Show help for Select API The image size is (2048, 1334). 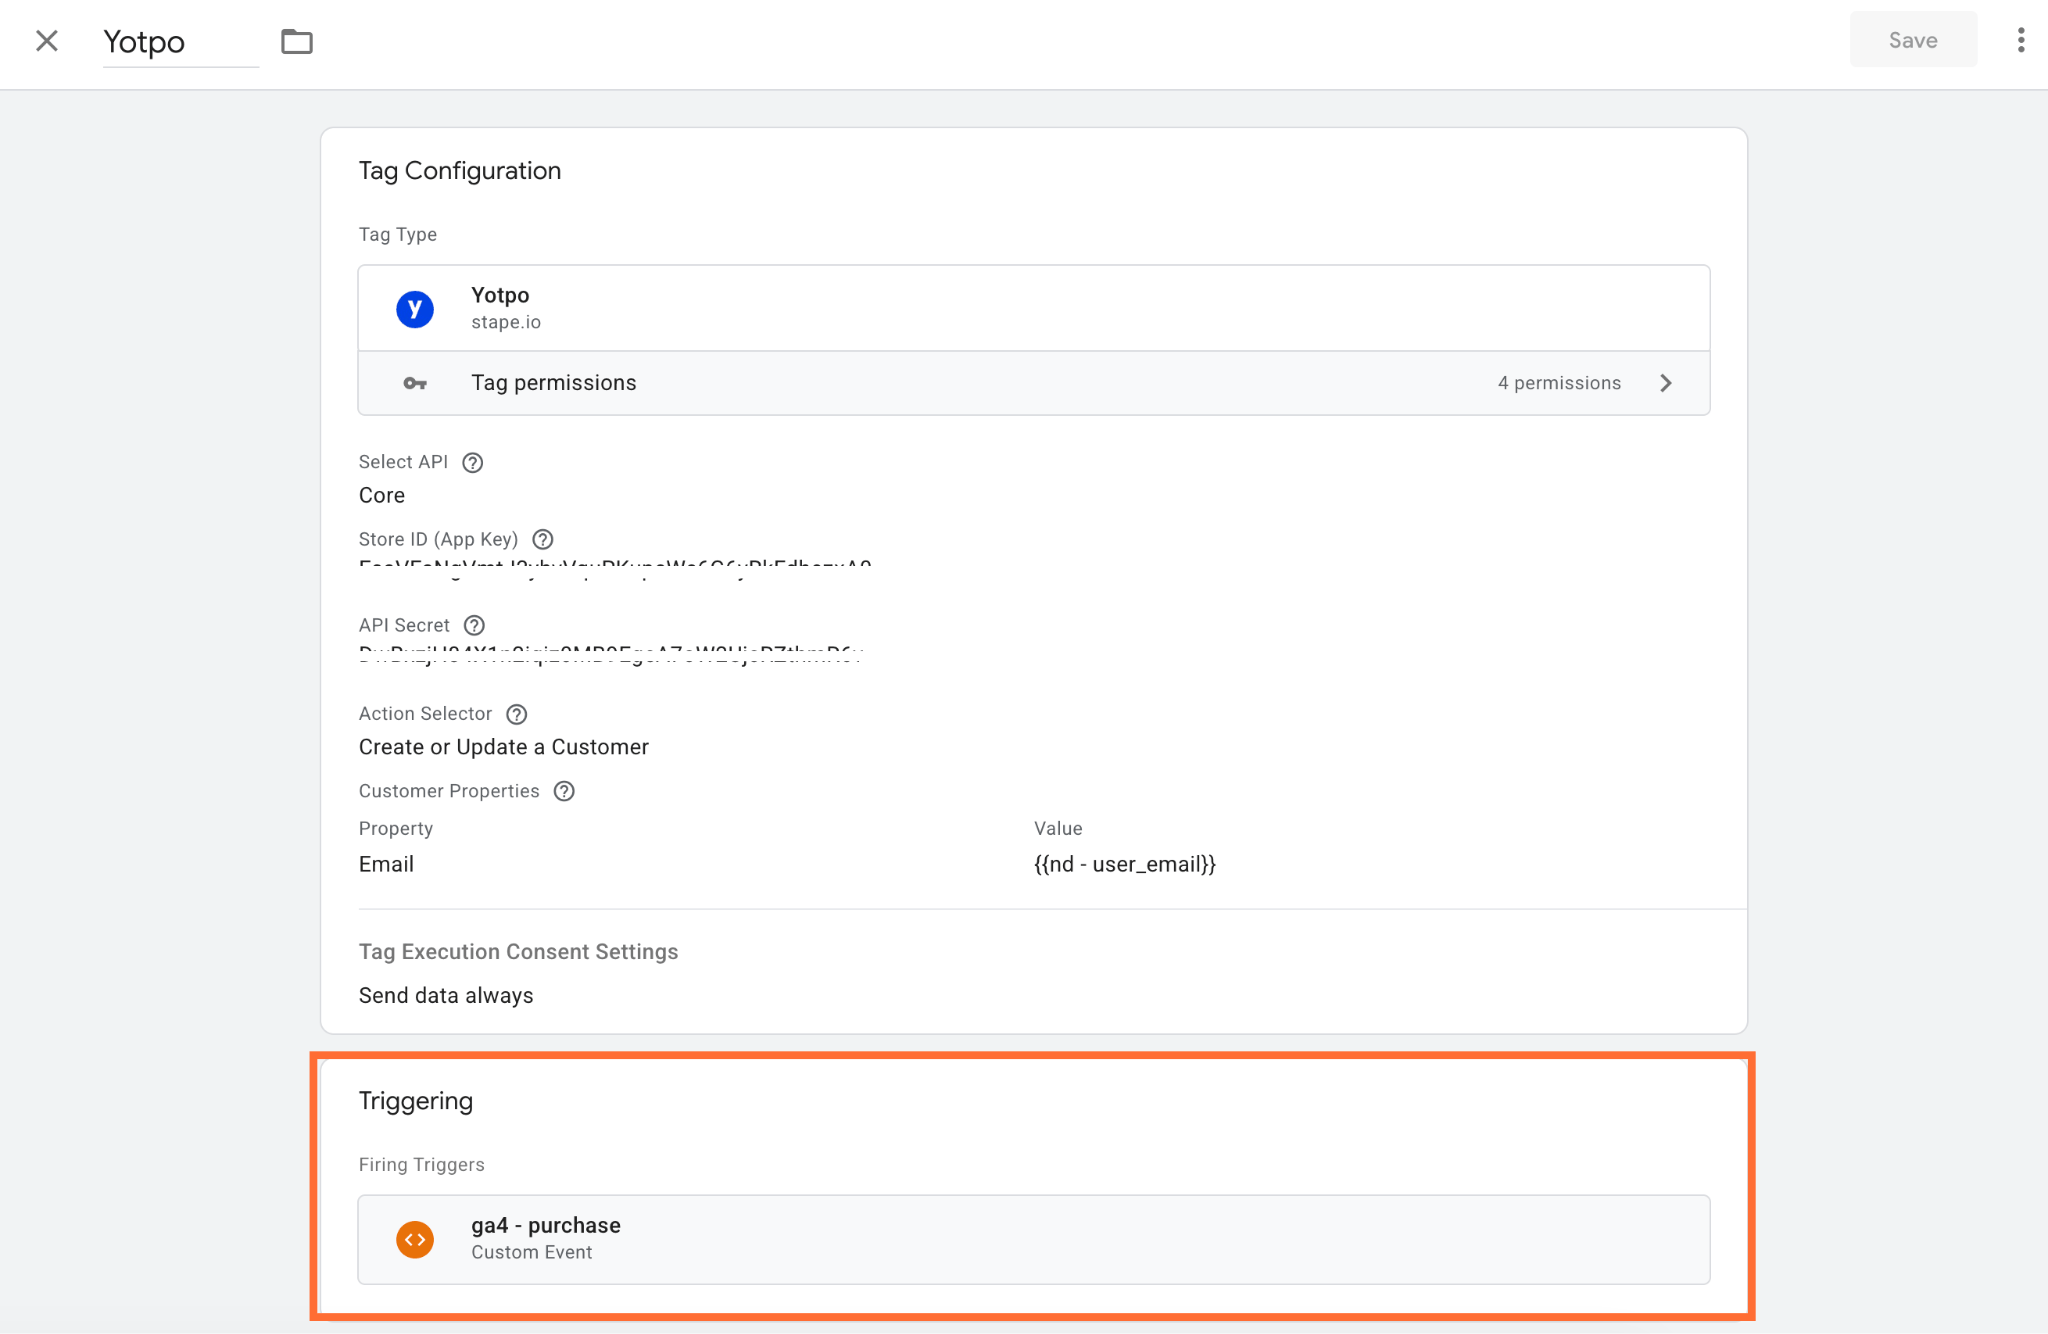click(x=473, y=462)
